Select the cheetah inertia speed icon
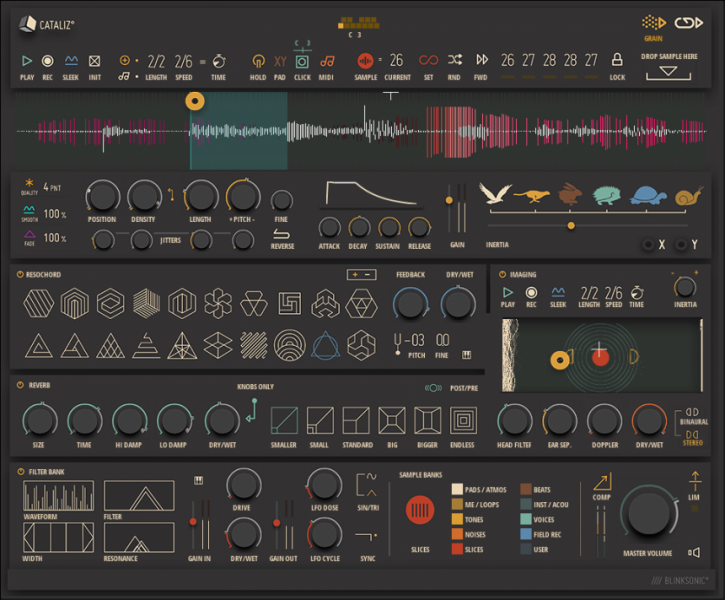Screen dimensions: 725x600 (532, 196)
